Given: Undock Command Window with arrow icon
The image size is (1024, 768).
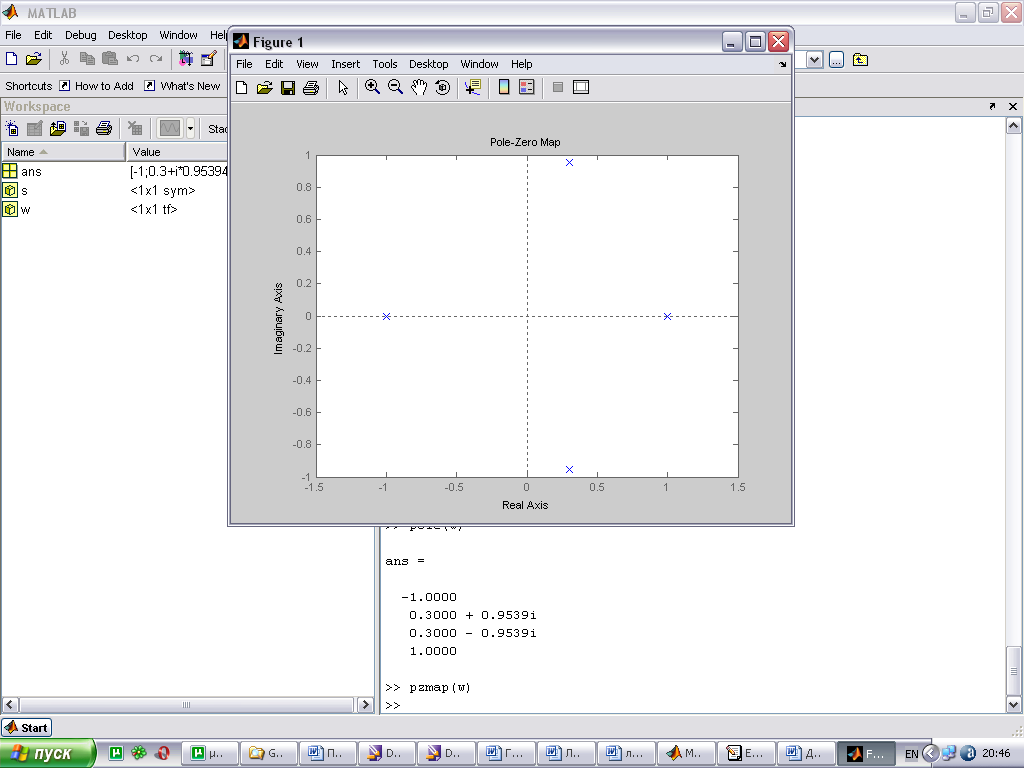Looking at the screenshot, I should pos(992,106).
